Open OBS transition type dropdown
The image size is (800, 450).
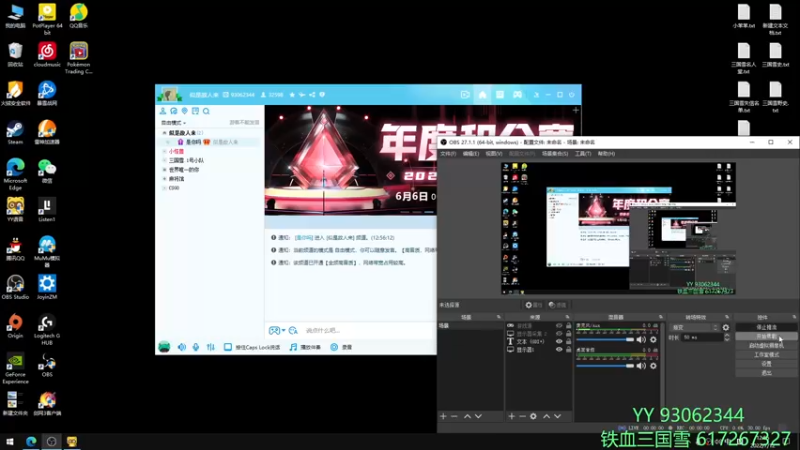[x=695, y=328]
